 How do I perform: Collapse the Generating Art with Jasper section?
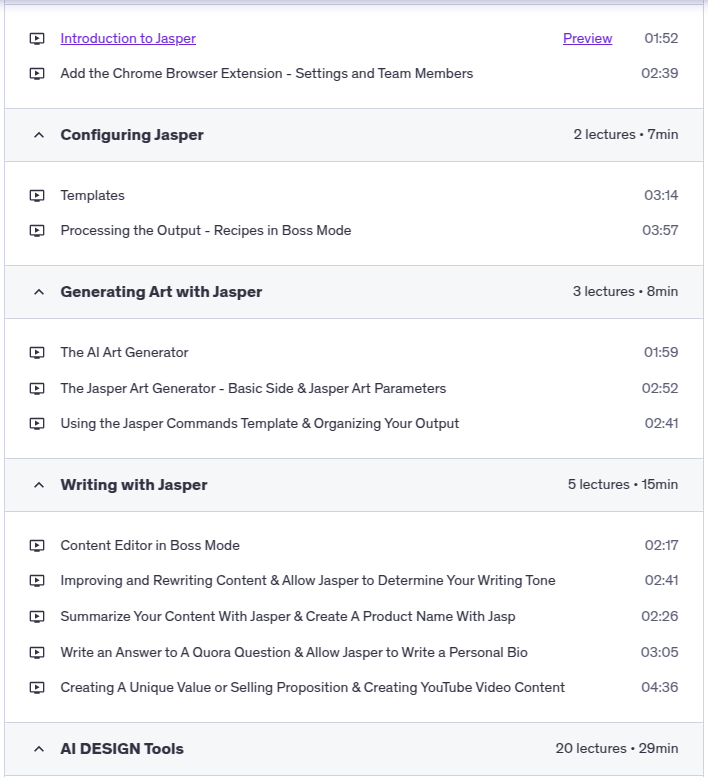pyautogui.click(x=39, y=292)
